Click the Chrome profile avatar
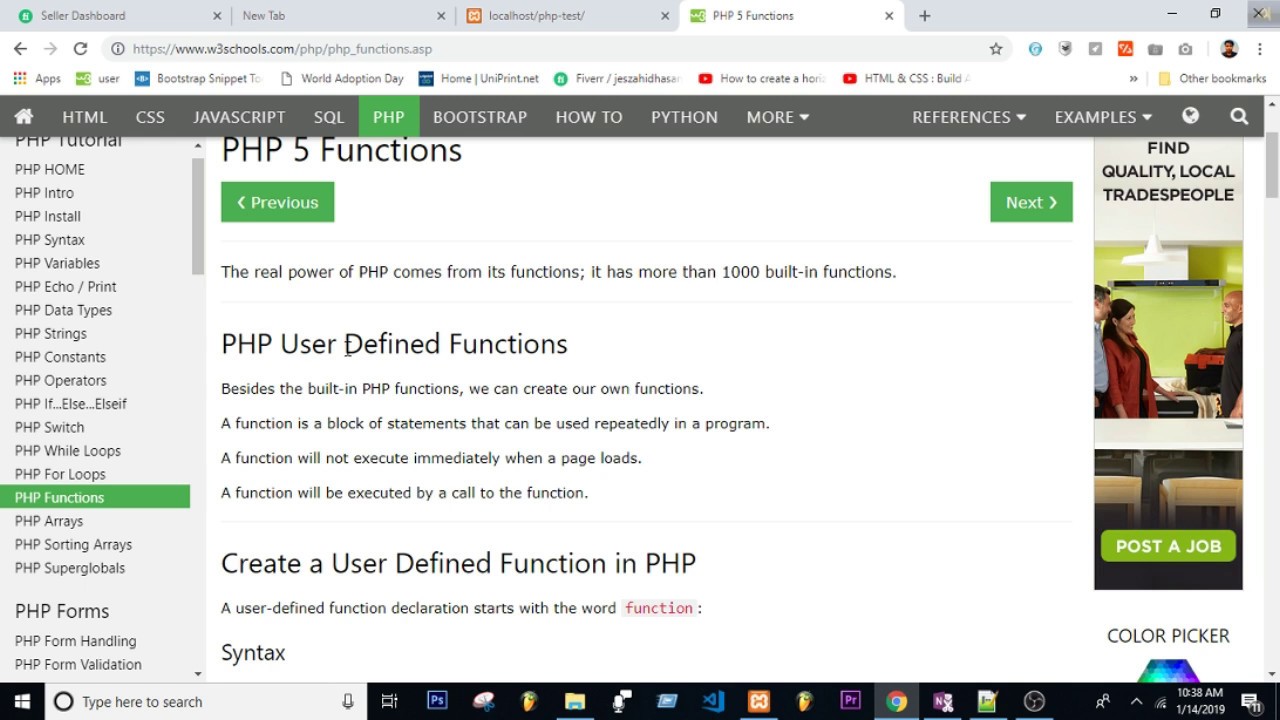 [x=1229, y=48]
